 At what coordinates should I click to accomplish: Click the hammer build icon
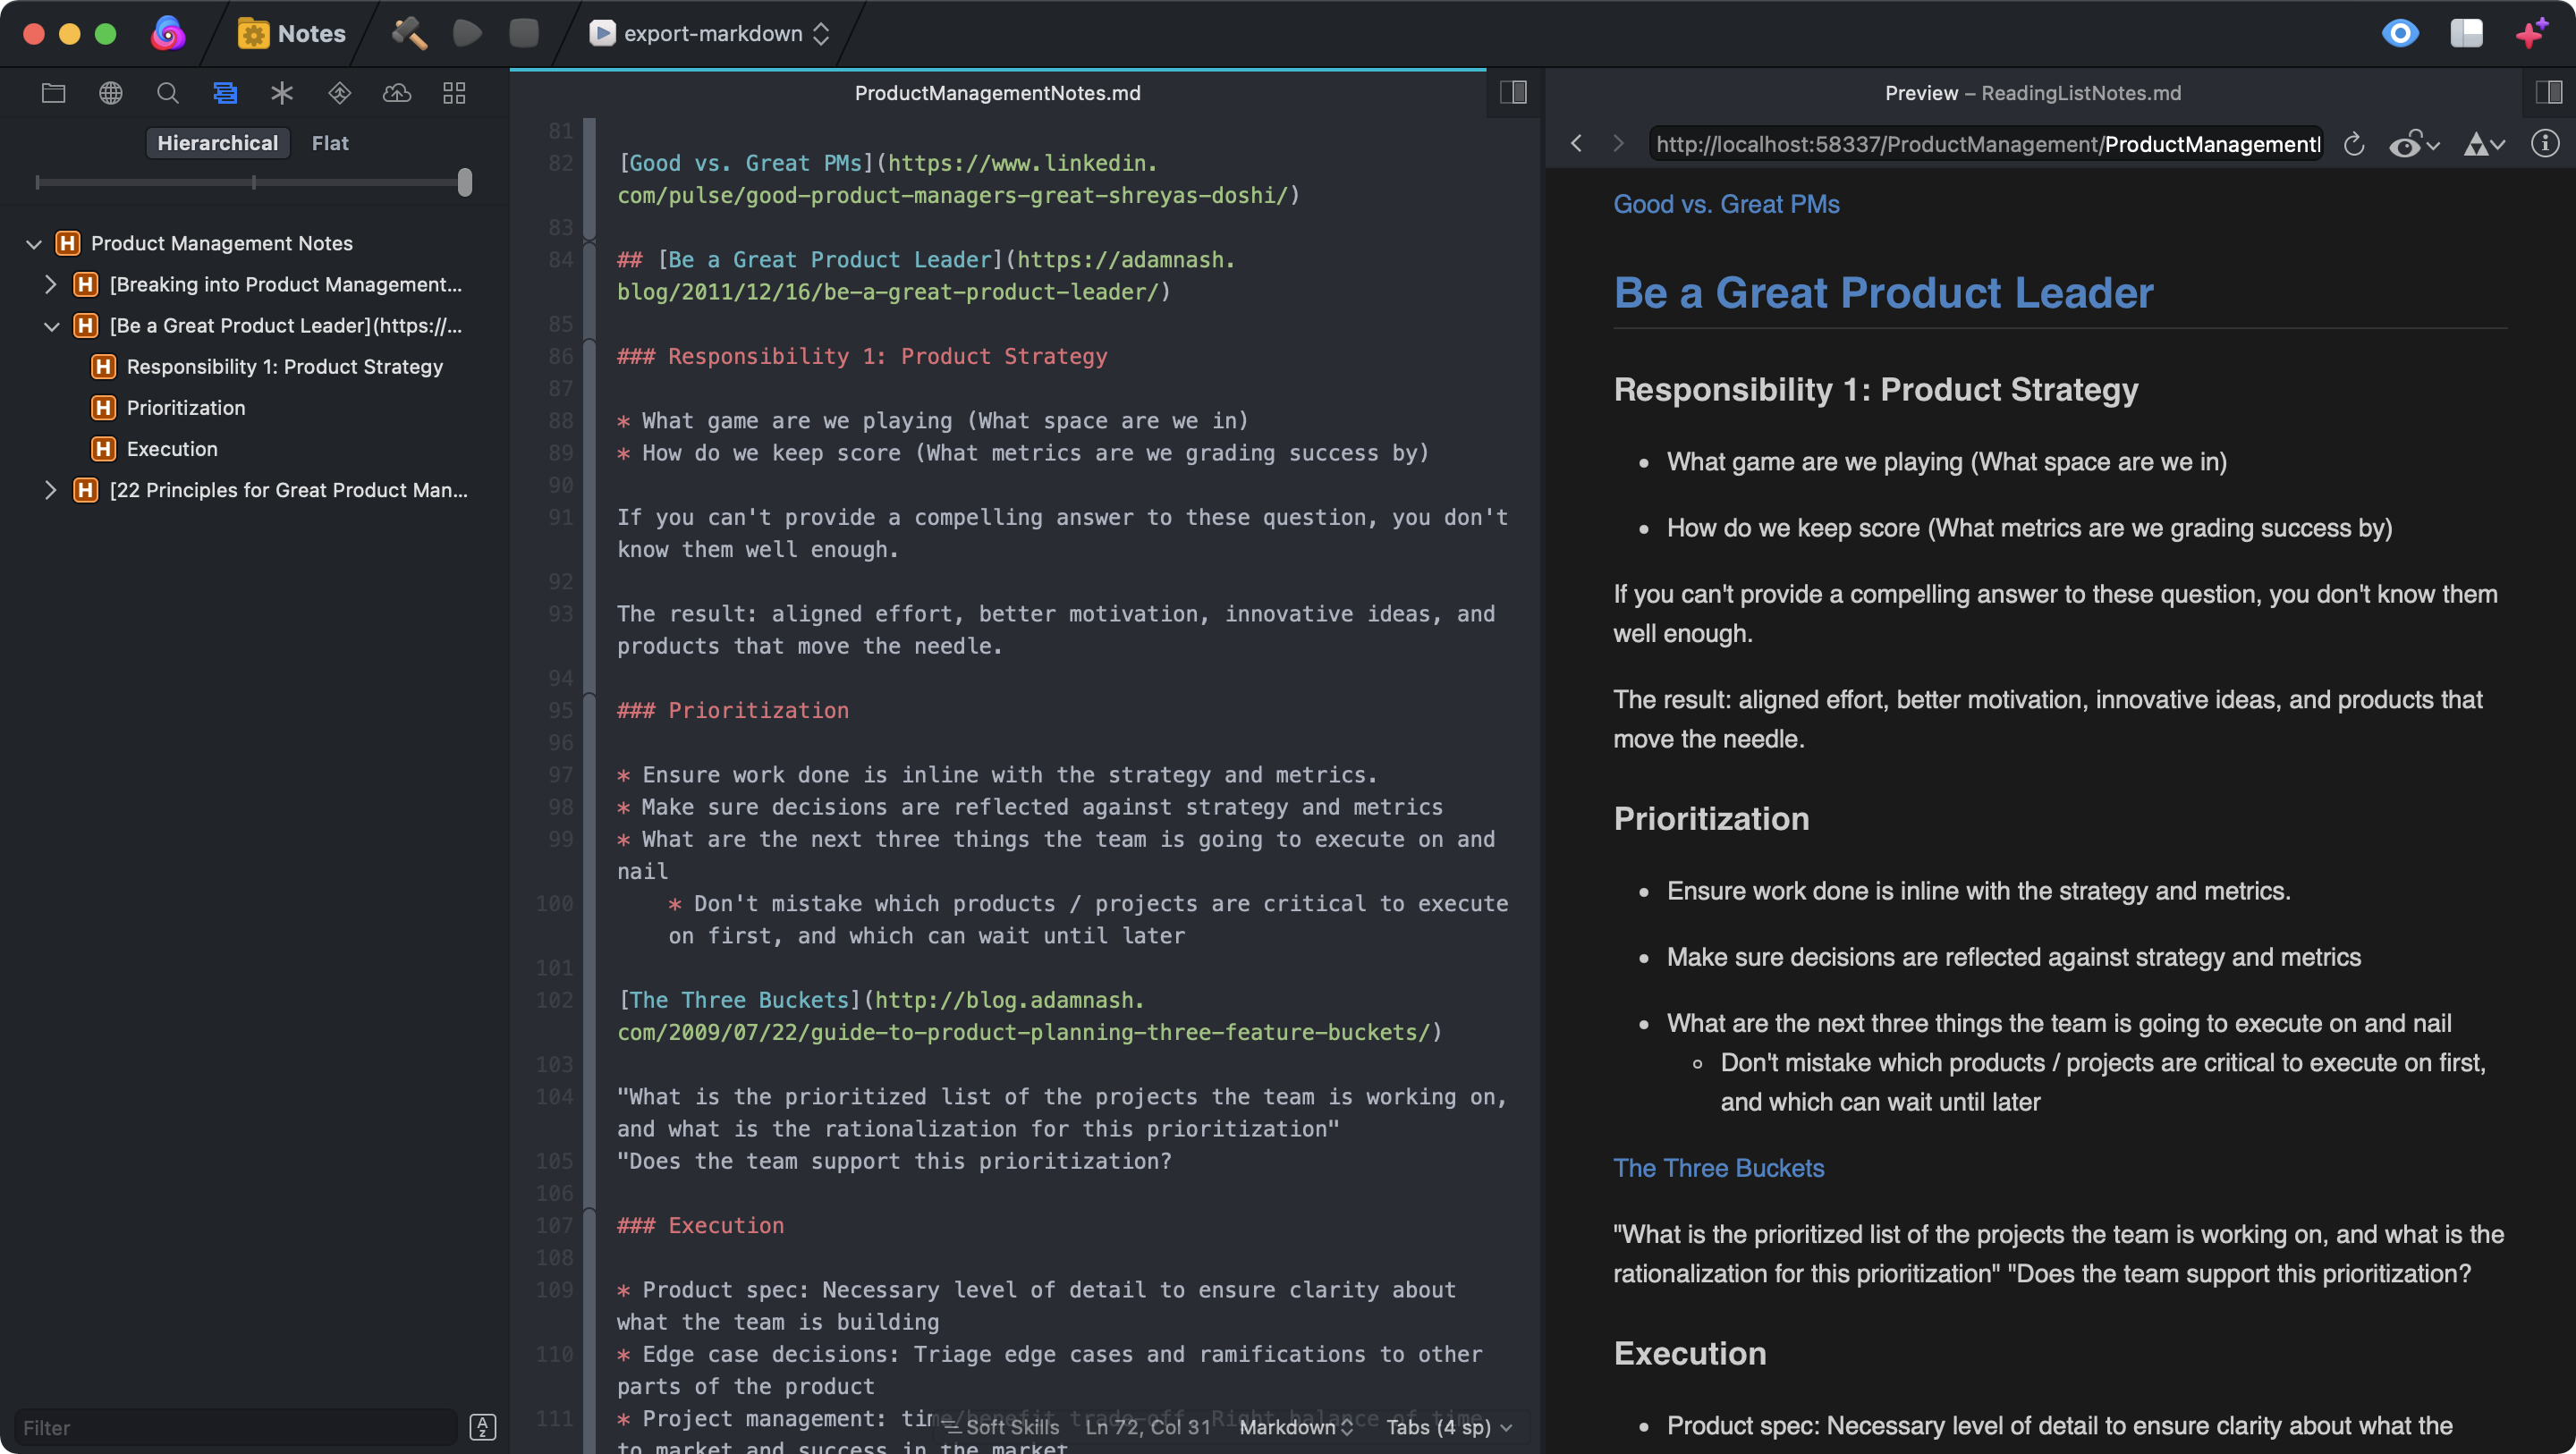coord(409,33)
